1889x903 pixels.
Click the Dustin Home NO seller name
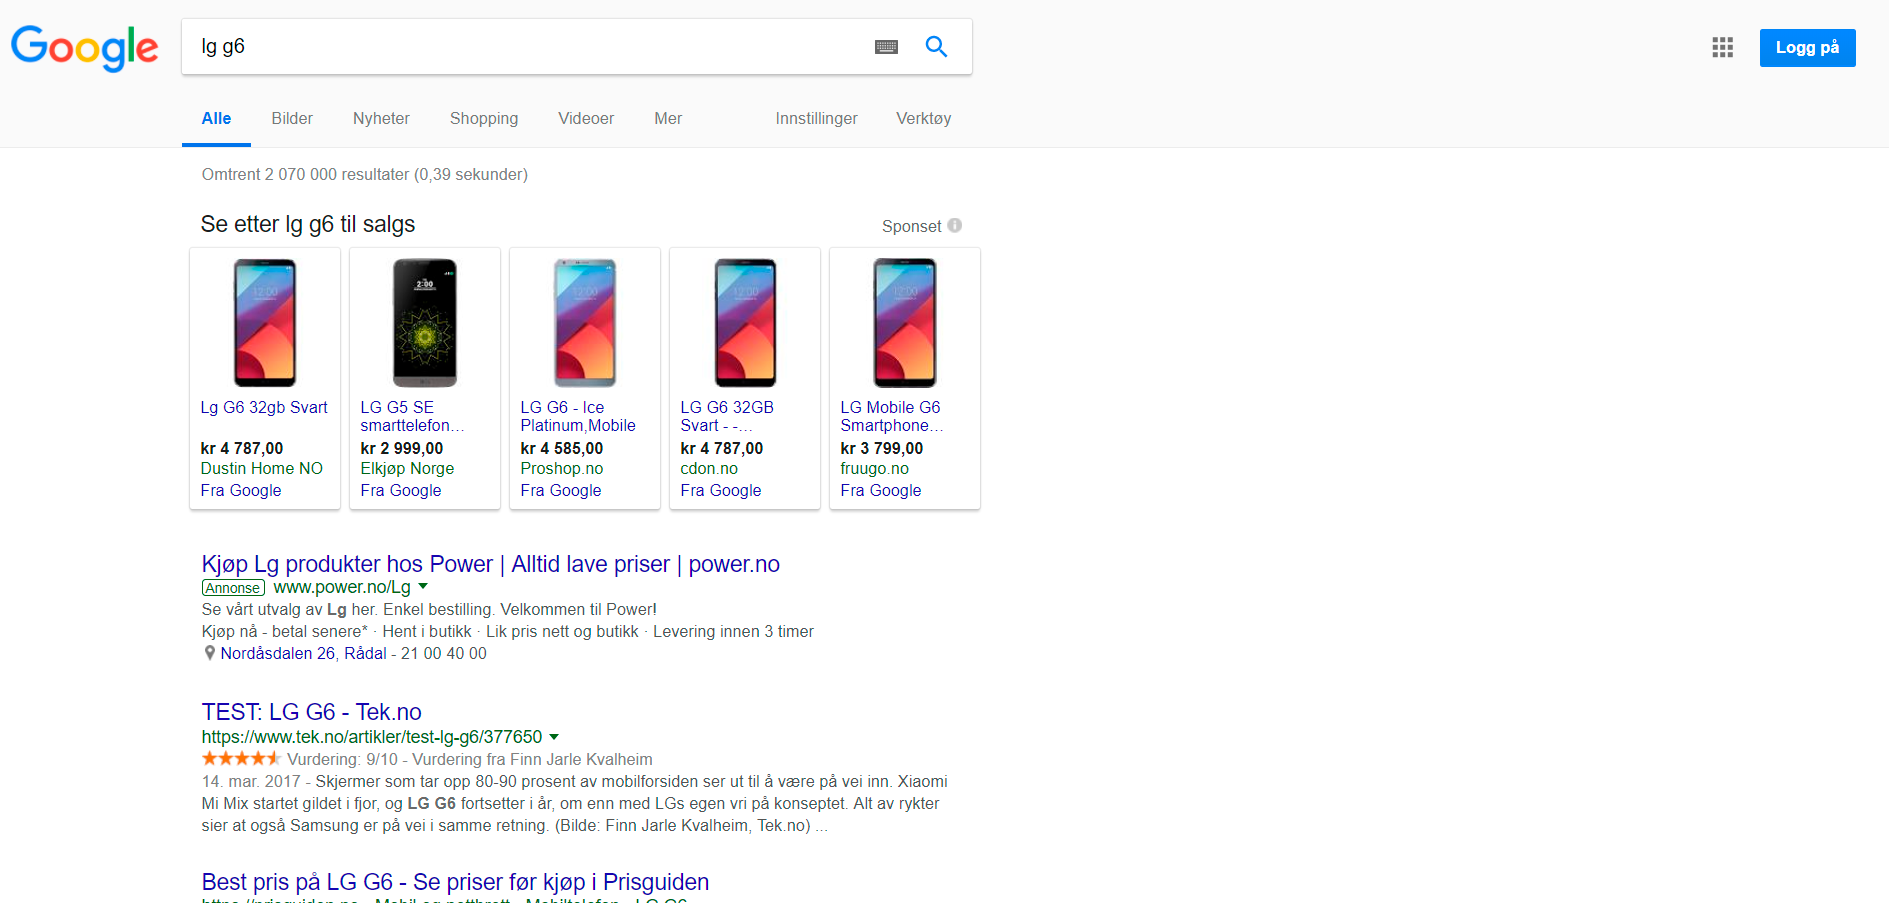pyautogui.click(x=262, y=468)
